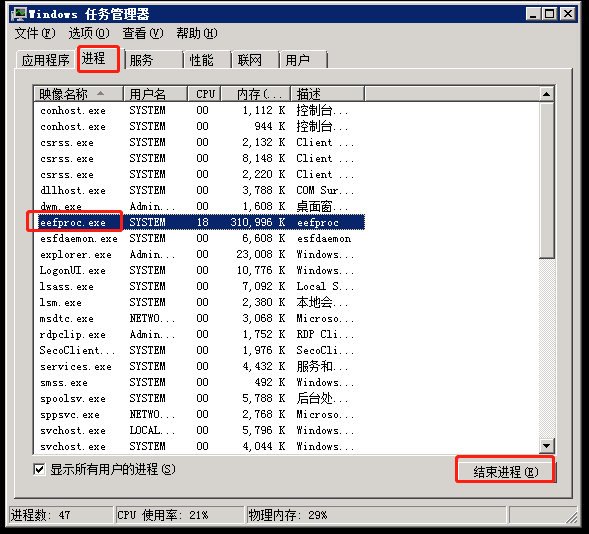Select the esfdaemon.exe process row
The image size is (589, 534).
pyautogui.click(x=199, y=238)
